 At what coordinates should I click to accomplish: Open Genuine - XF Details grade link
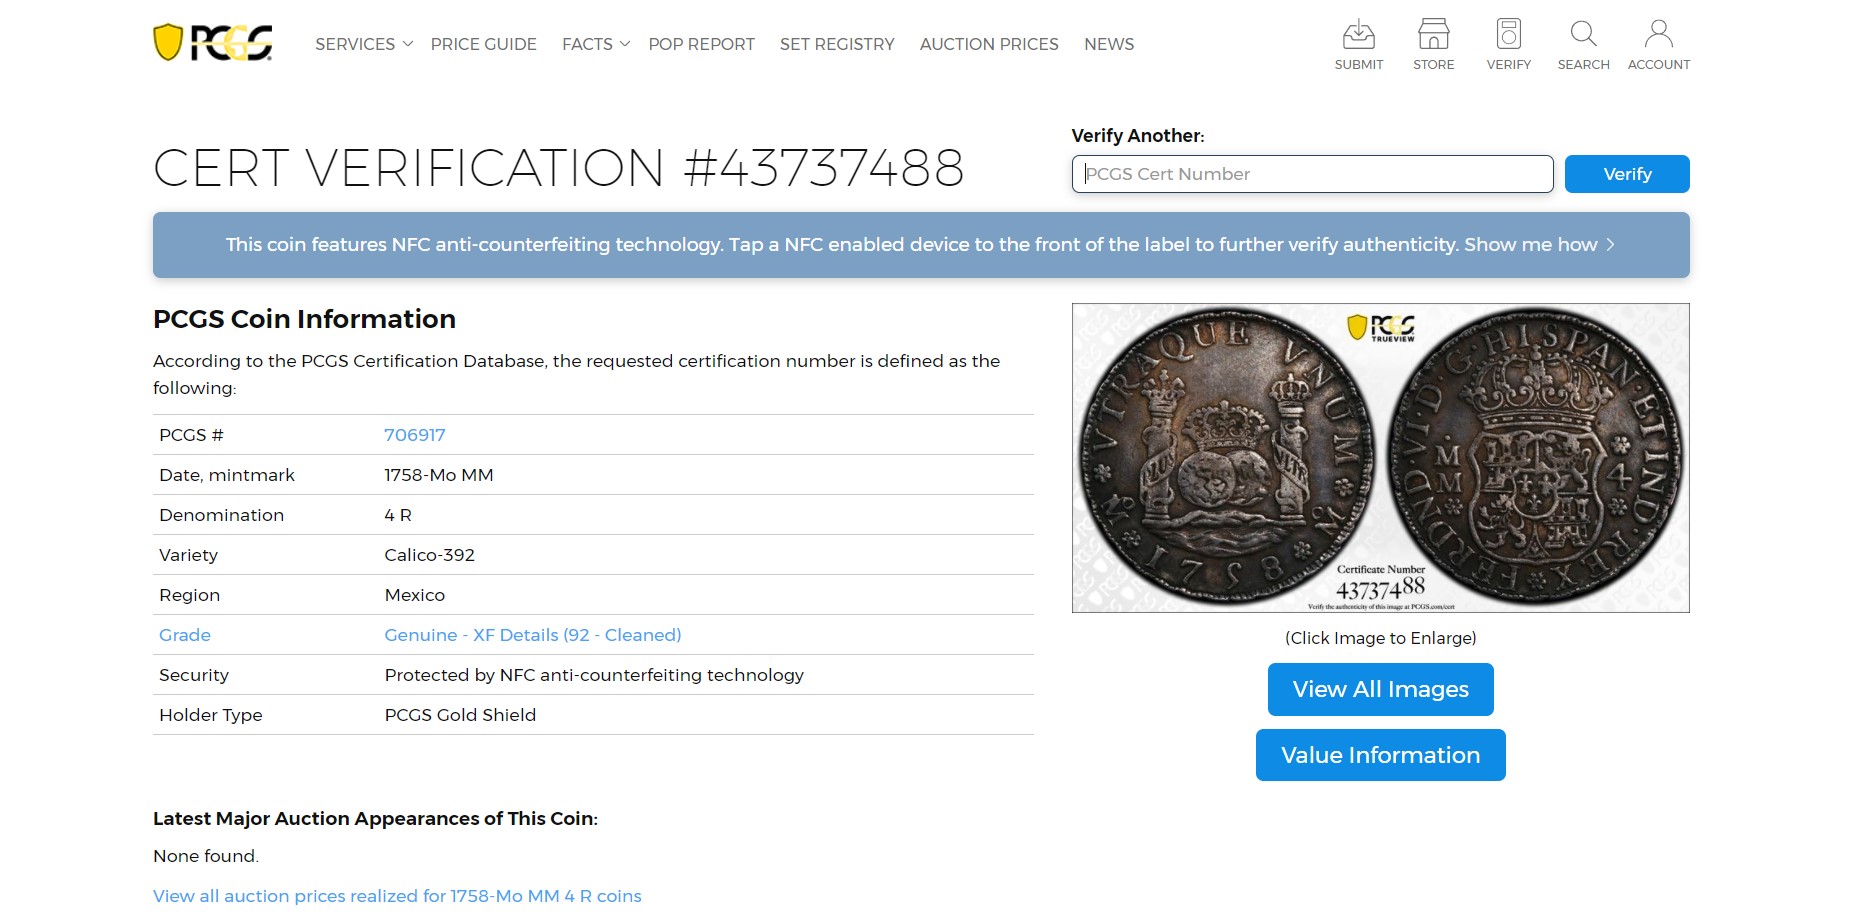(532, 635)
